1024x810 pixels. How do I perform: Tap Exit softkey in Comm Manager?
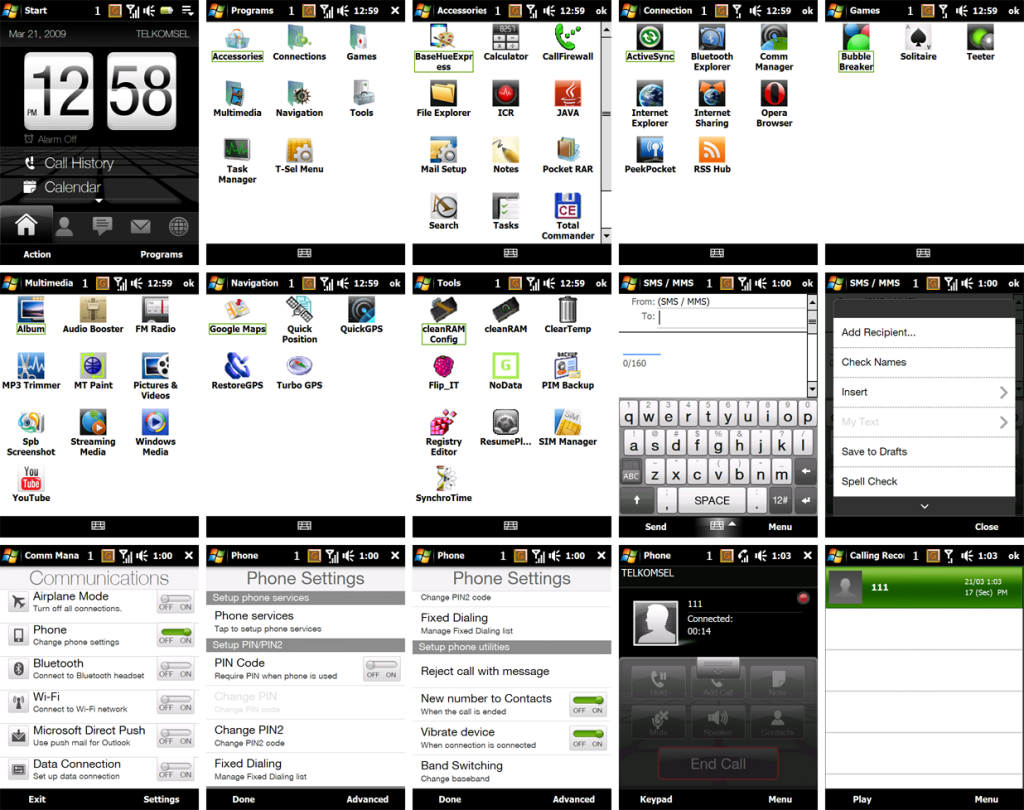coord(37,799)
